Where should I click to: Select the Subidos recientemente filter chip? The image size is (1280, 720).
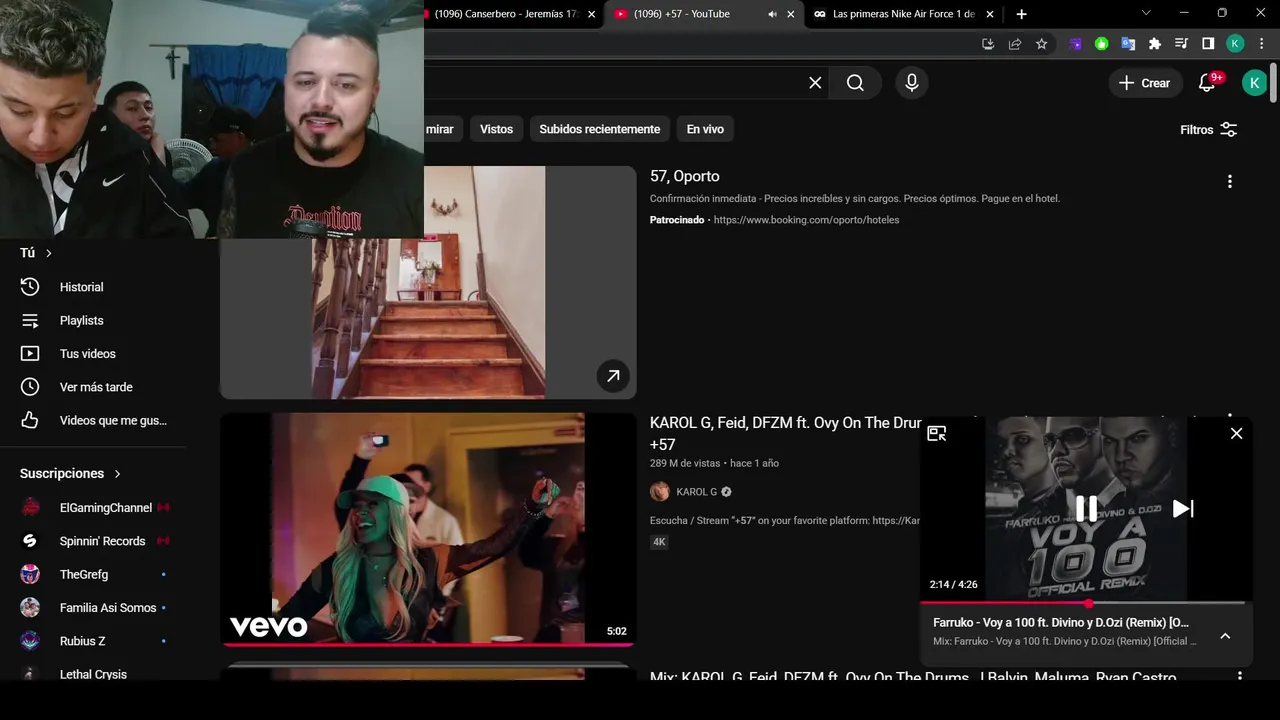tap(599, 129)
